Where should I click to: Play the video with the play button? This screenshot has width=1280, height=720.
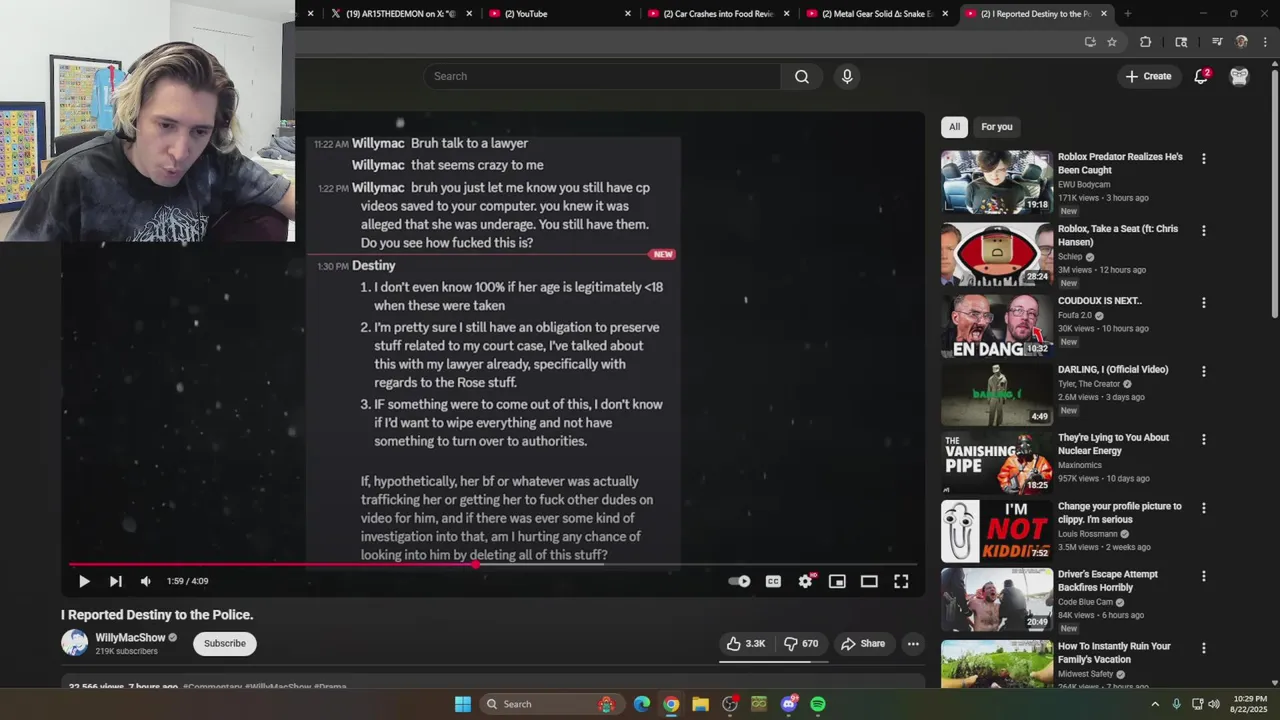(84, 581)
